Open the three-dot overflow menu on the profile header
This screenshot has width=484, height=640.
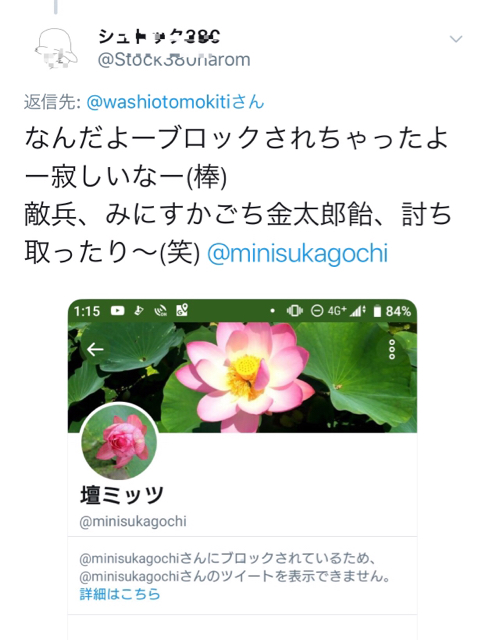coord(392,349)
